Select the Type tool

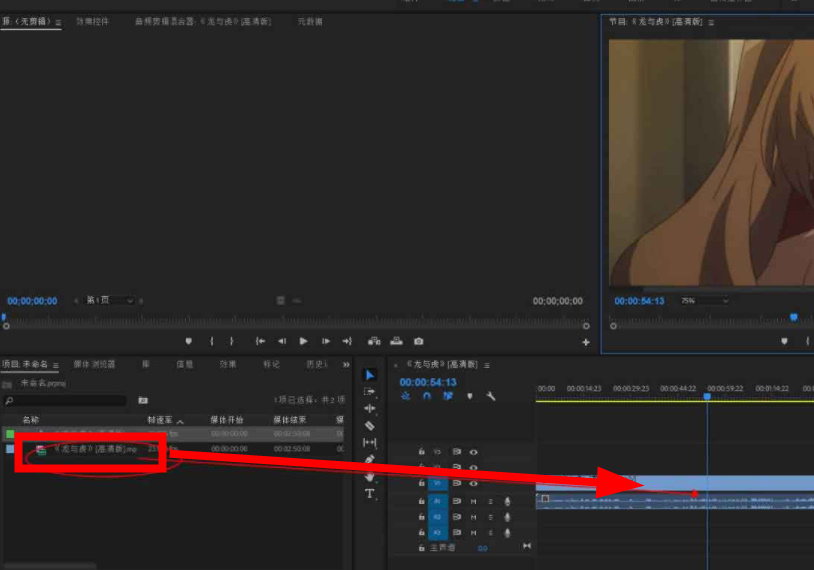[x=370, y=493]
